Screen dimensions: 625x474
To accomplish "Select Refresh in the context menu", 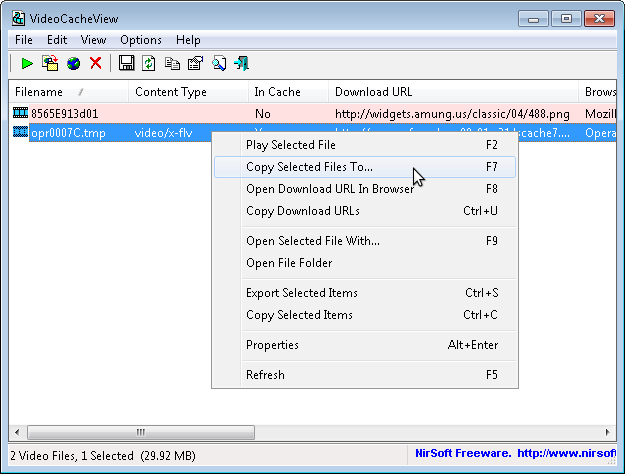I will tap(365, 375).
